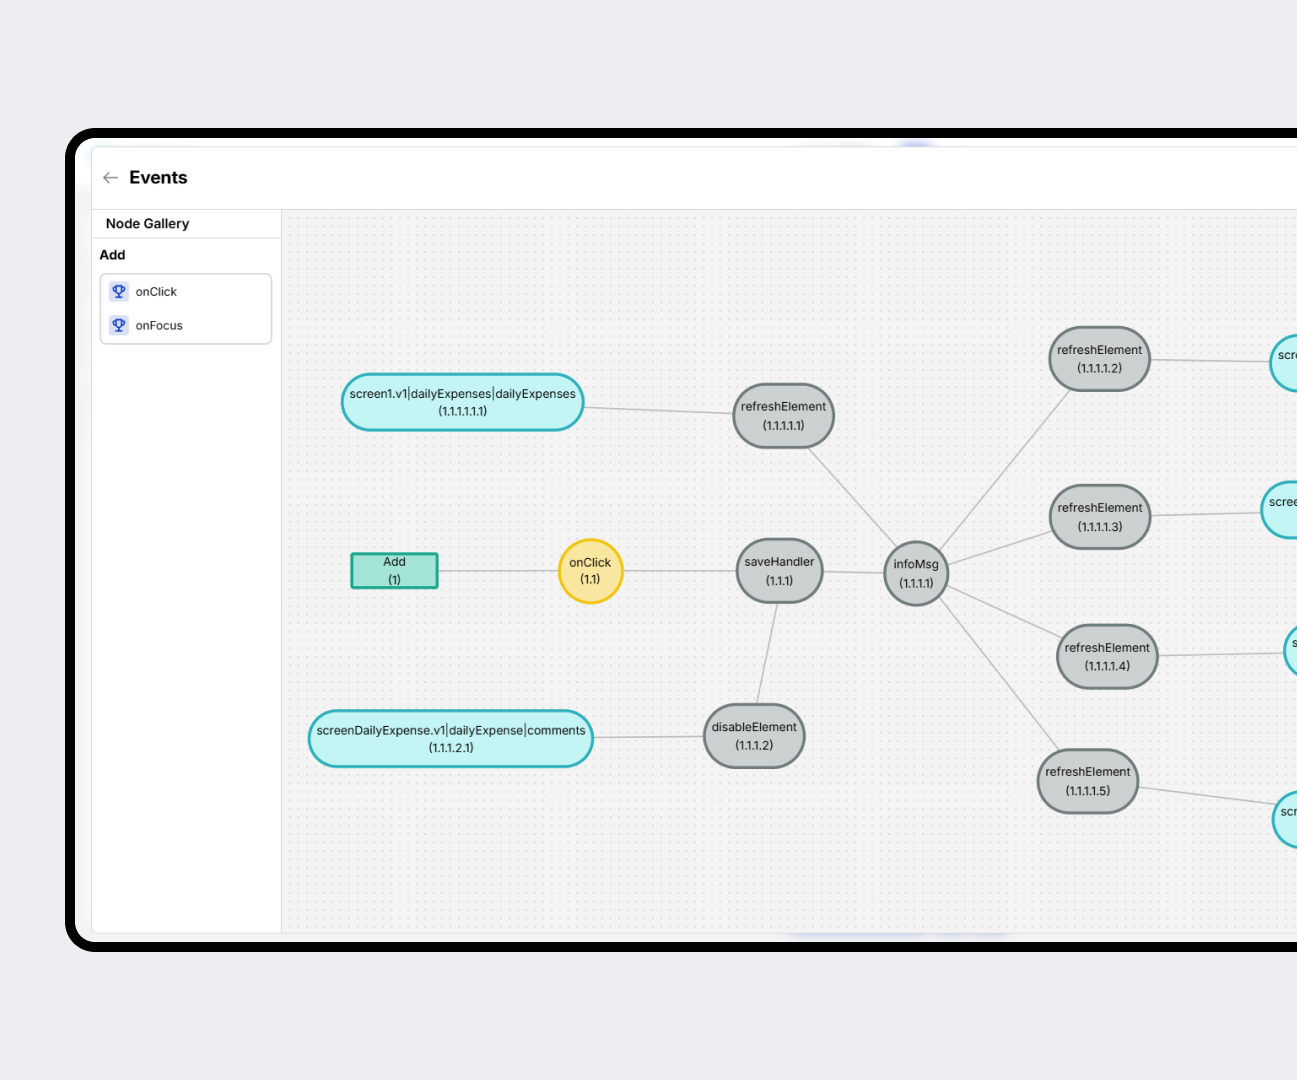
Task: Click the infoMsg (1.1.1.1) node
Action: click(x=915, y=574)
